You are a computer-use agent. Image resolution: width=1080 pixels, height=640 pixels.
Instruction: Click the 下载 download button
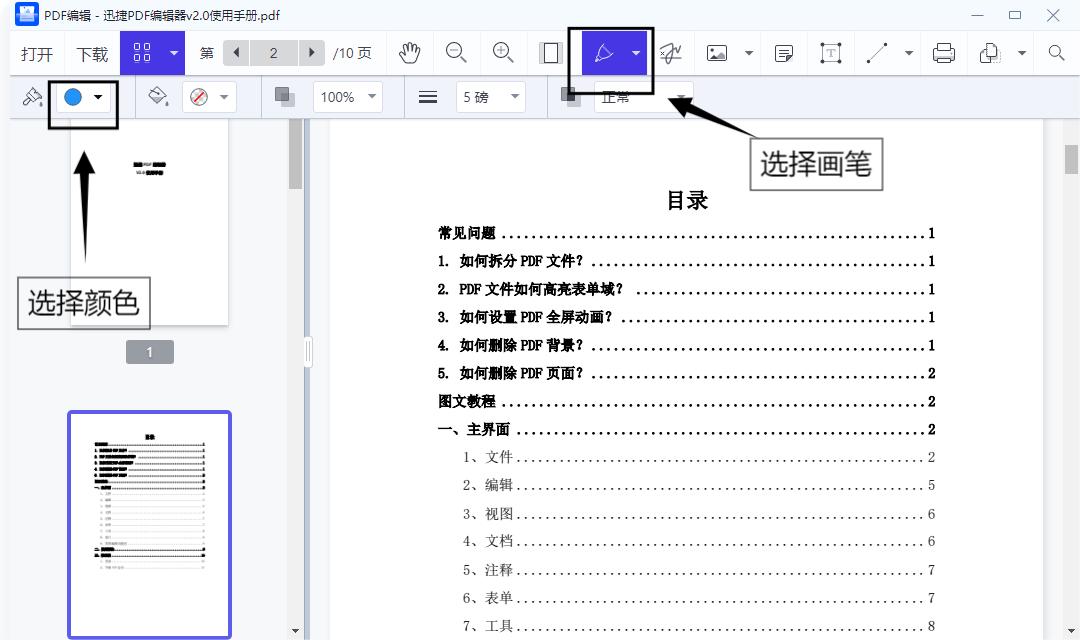click(91, 52)
